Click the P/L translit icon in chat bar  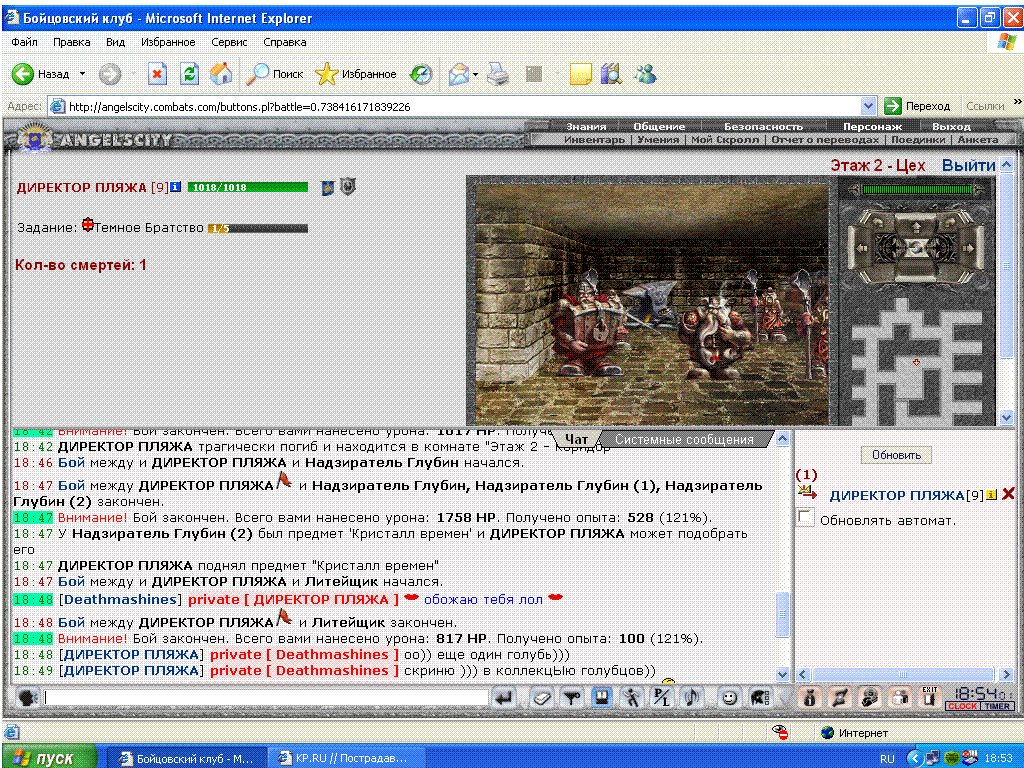[662, 697]
